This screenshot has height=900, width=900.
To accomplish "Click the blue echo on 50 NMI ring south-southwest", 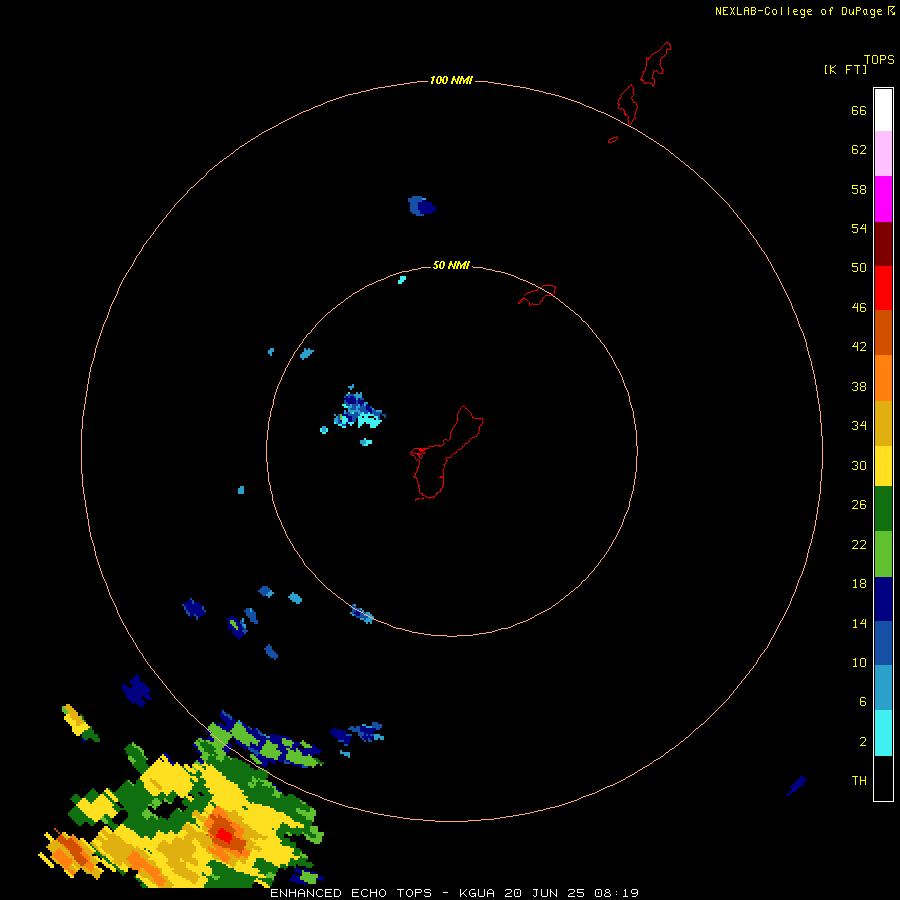I will point(362,614).
